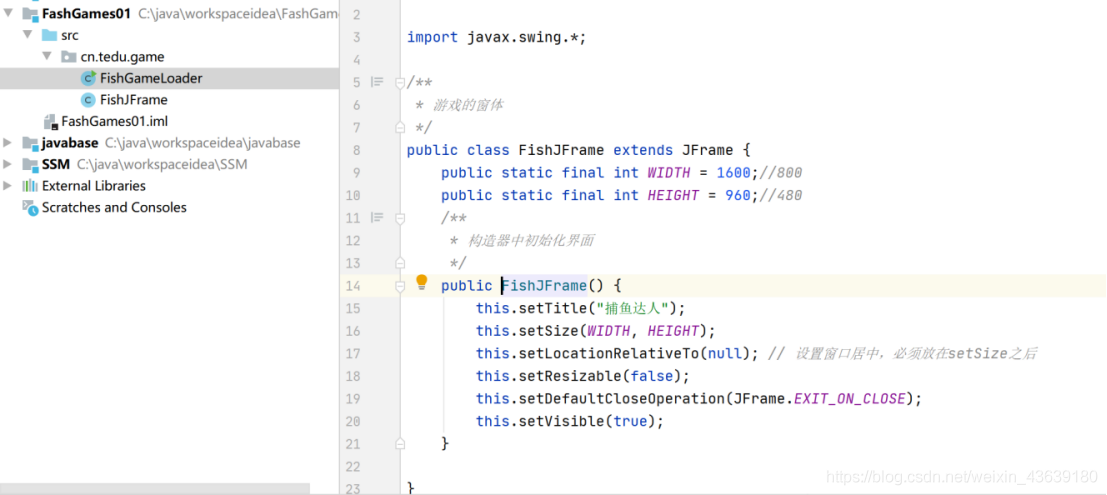Click the //800 comment

(781, 173)
